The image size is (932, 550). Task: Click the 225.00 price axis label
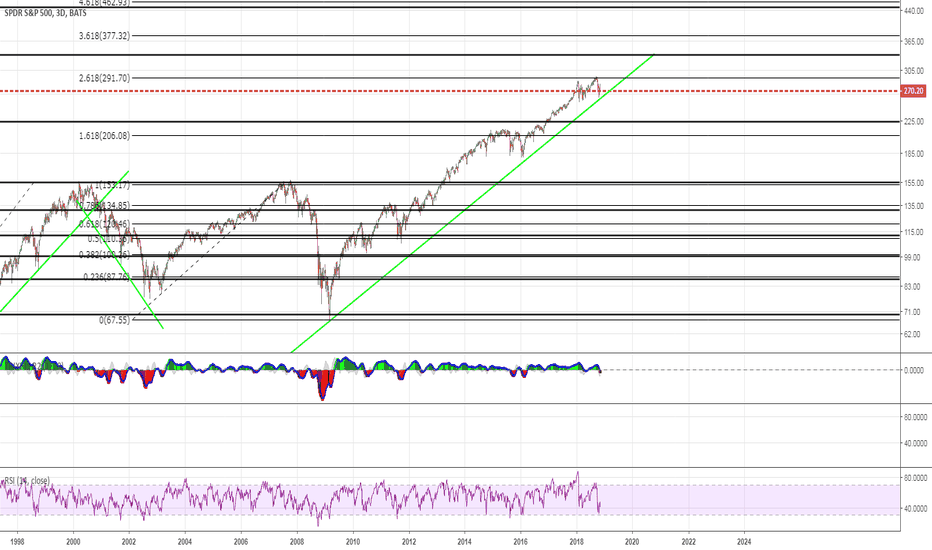[x=914, y=121]
